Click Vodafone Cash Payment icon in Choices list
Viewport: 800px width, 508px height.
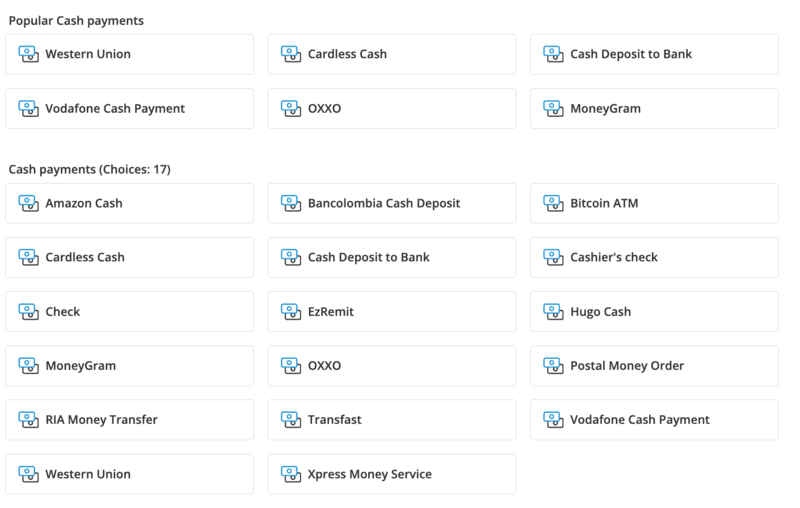click(553, 420)
